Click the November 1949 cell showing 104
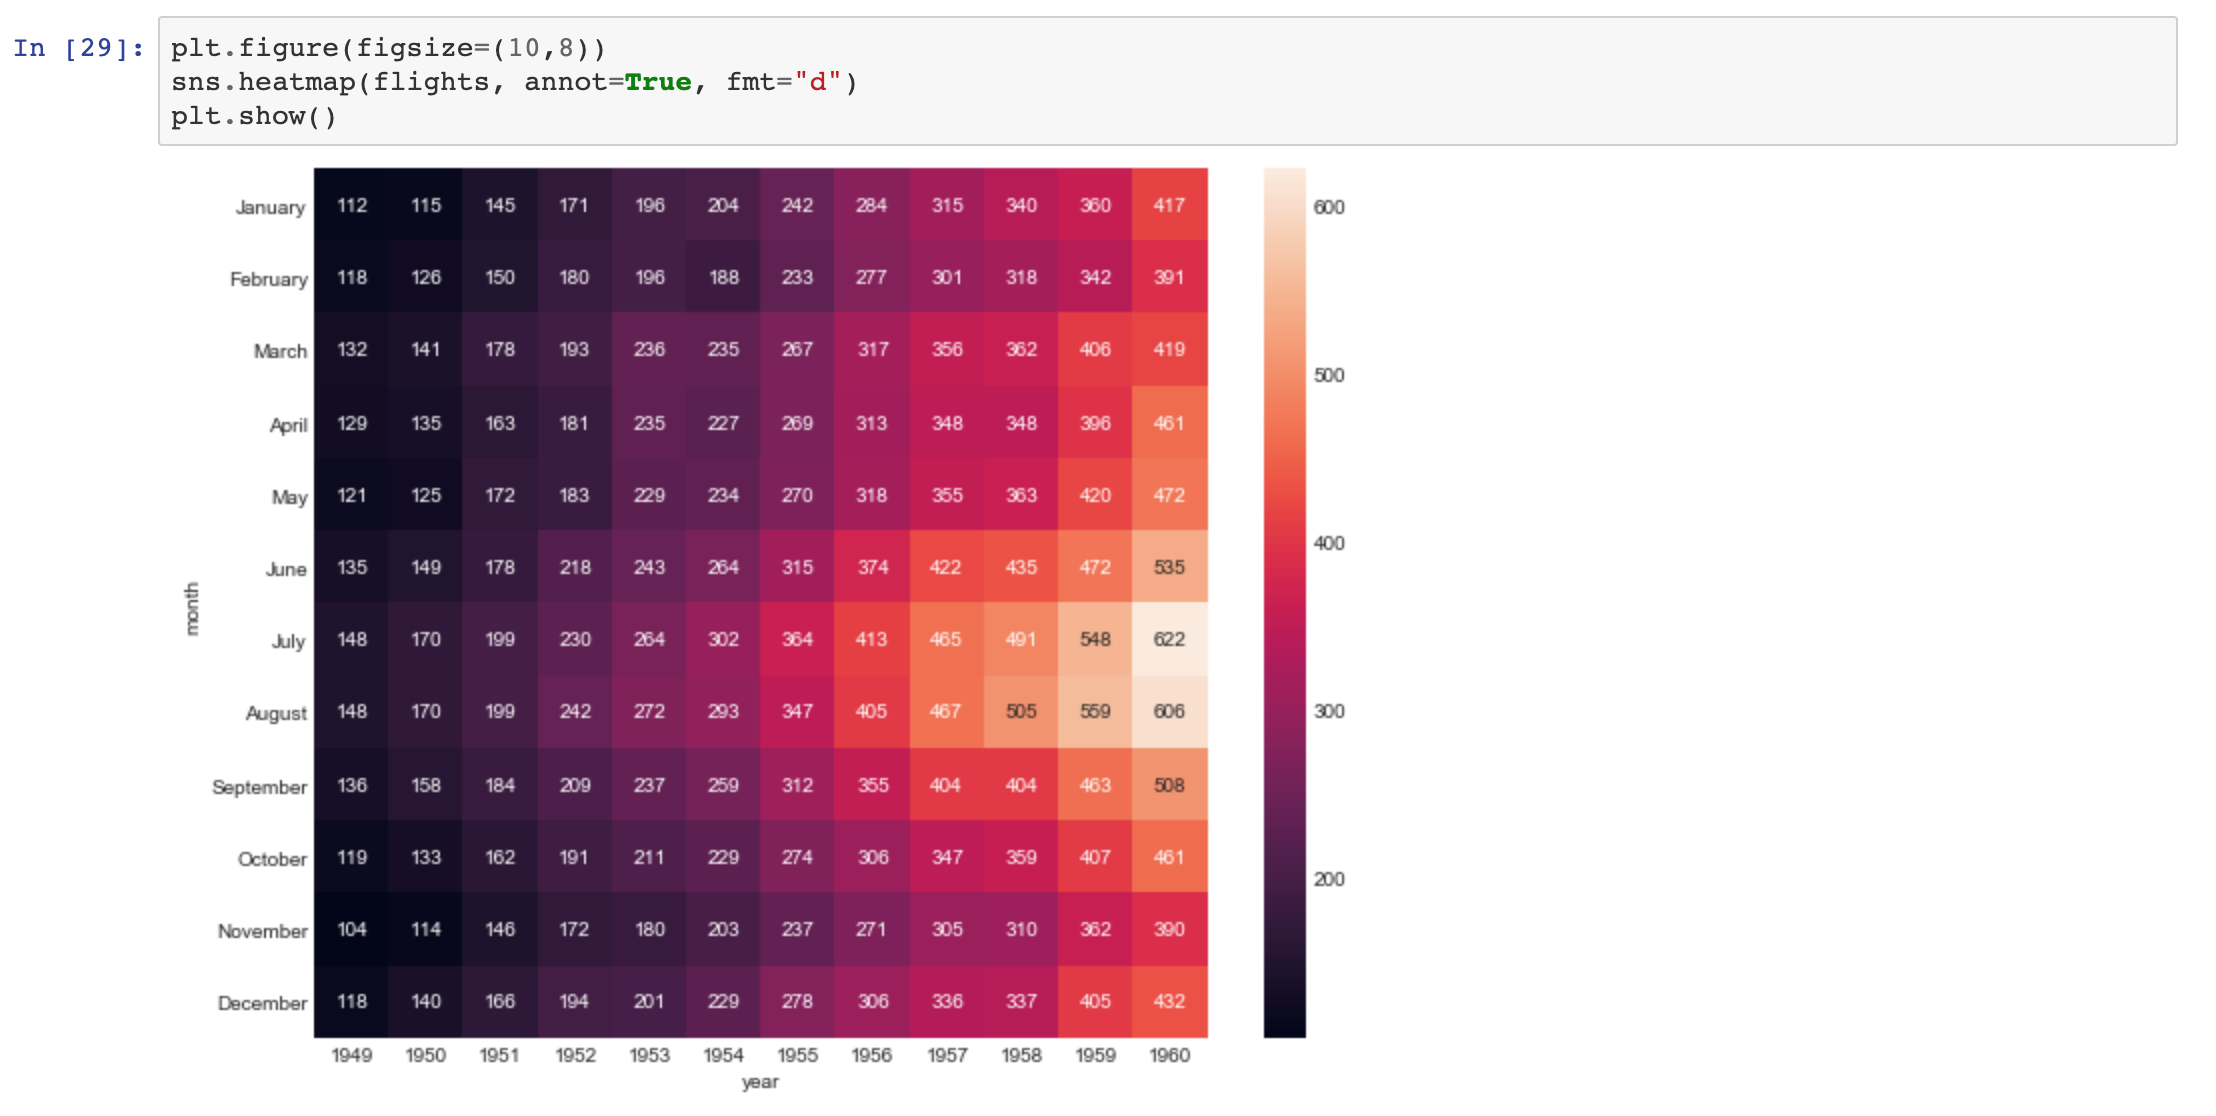The image size is (2216, 1116). coord(352,929)
